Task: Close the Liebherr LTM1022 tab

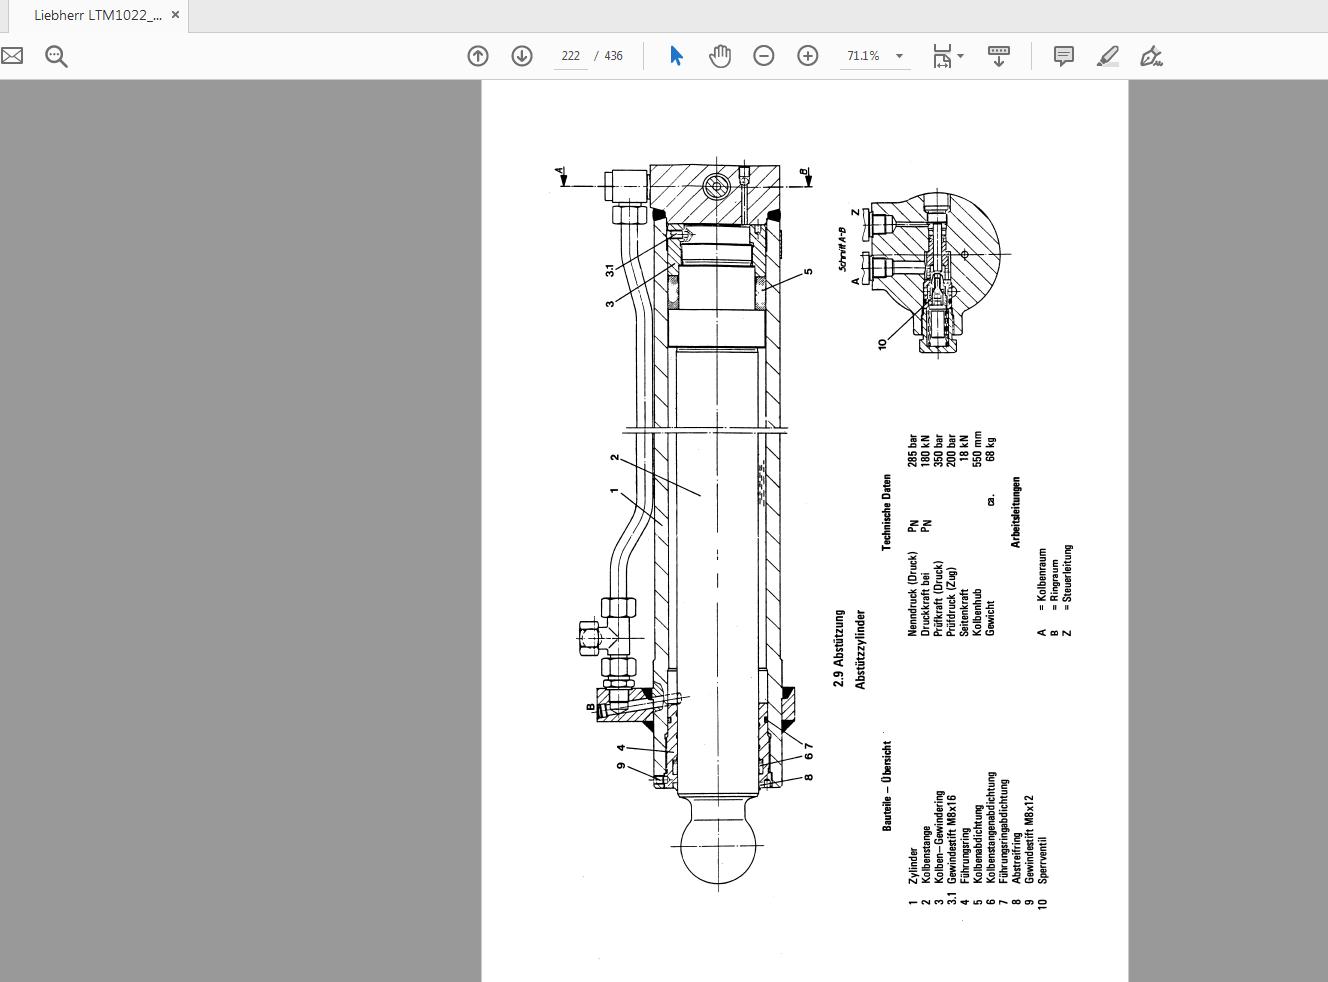Action: (x=174, y=15)
